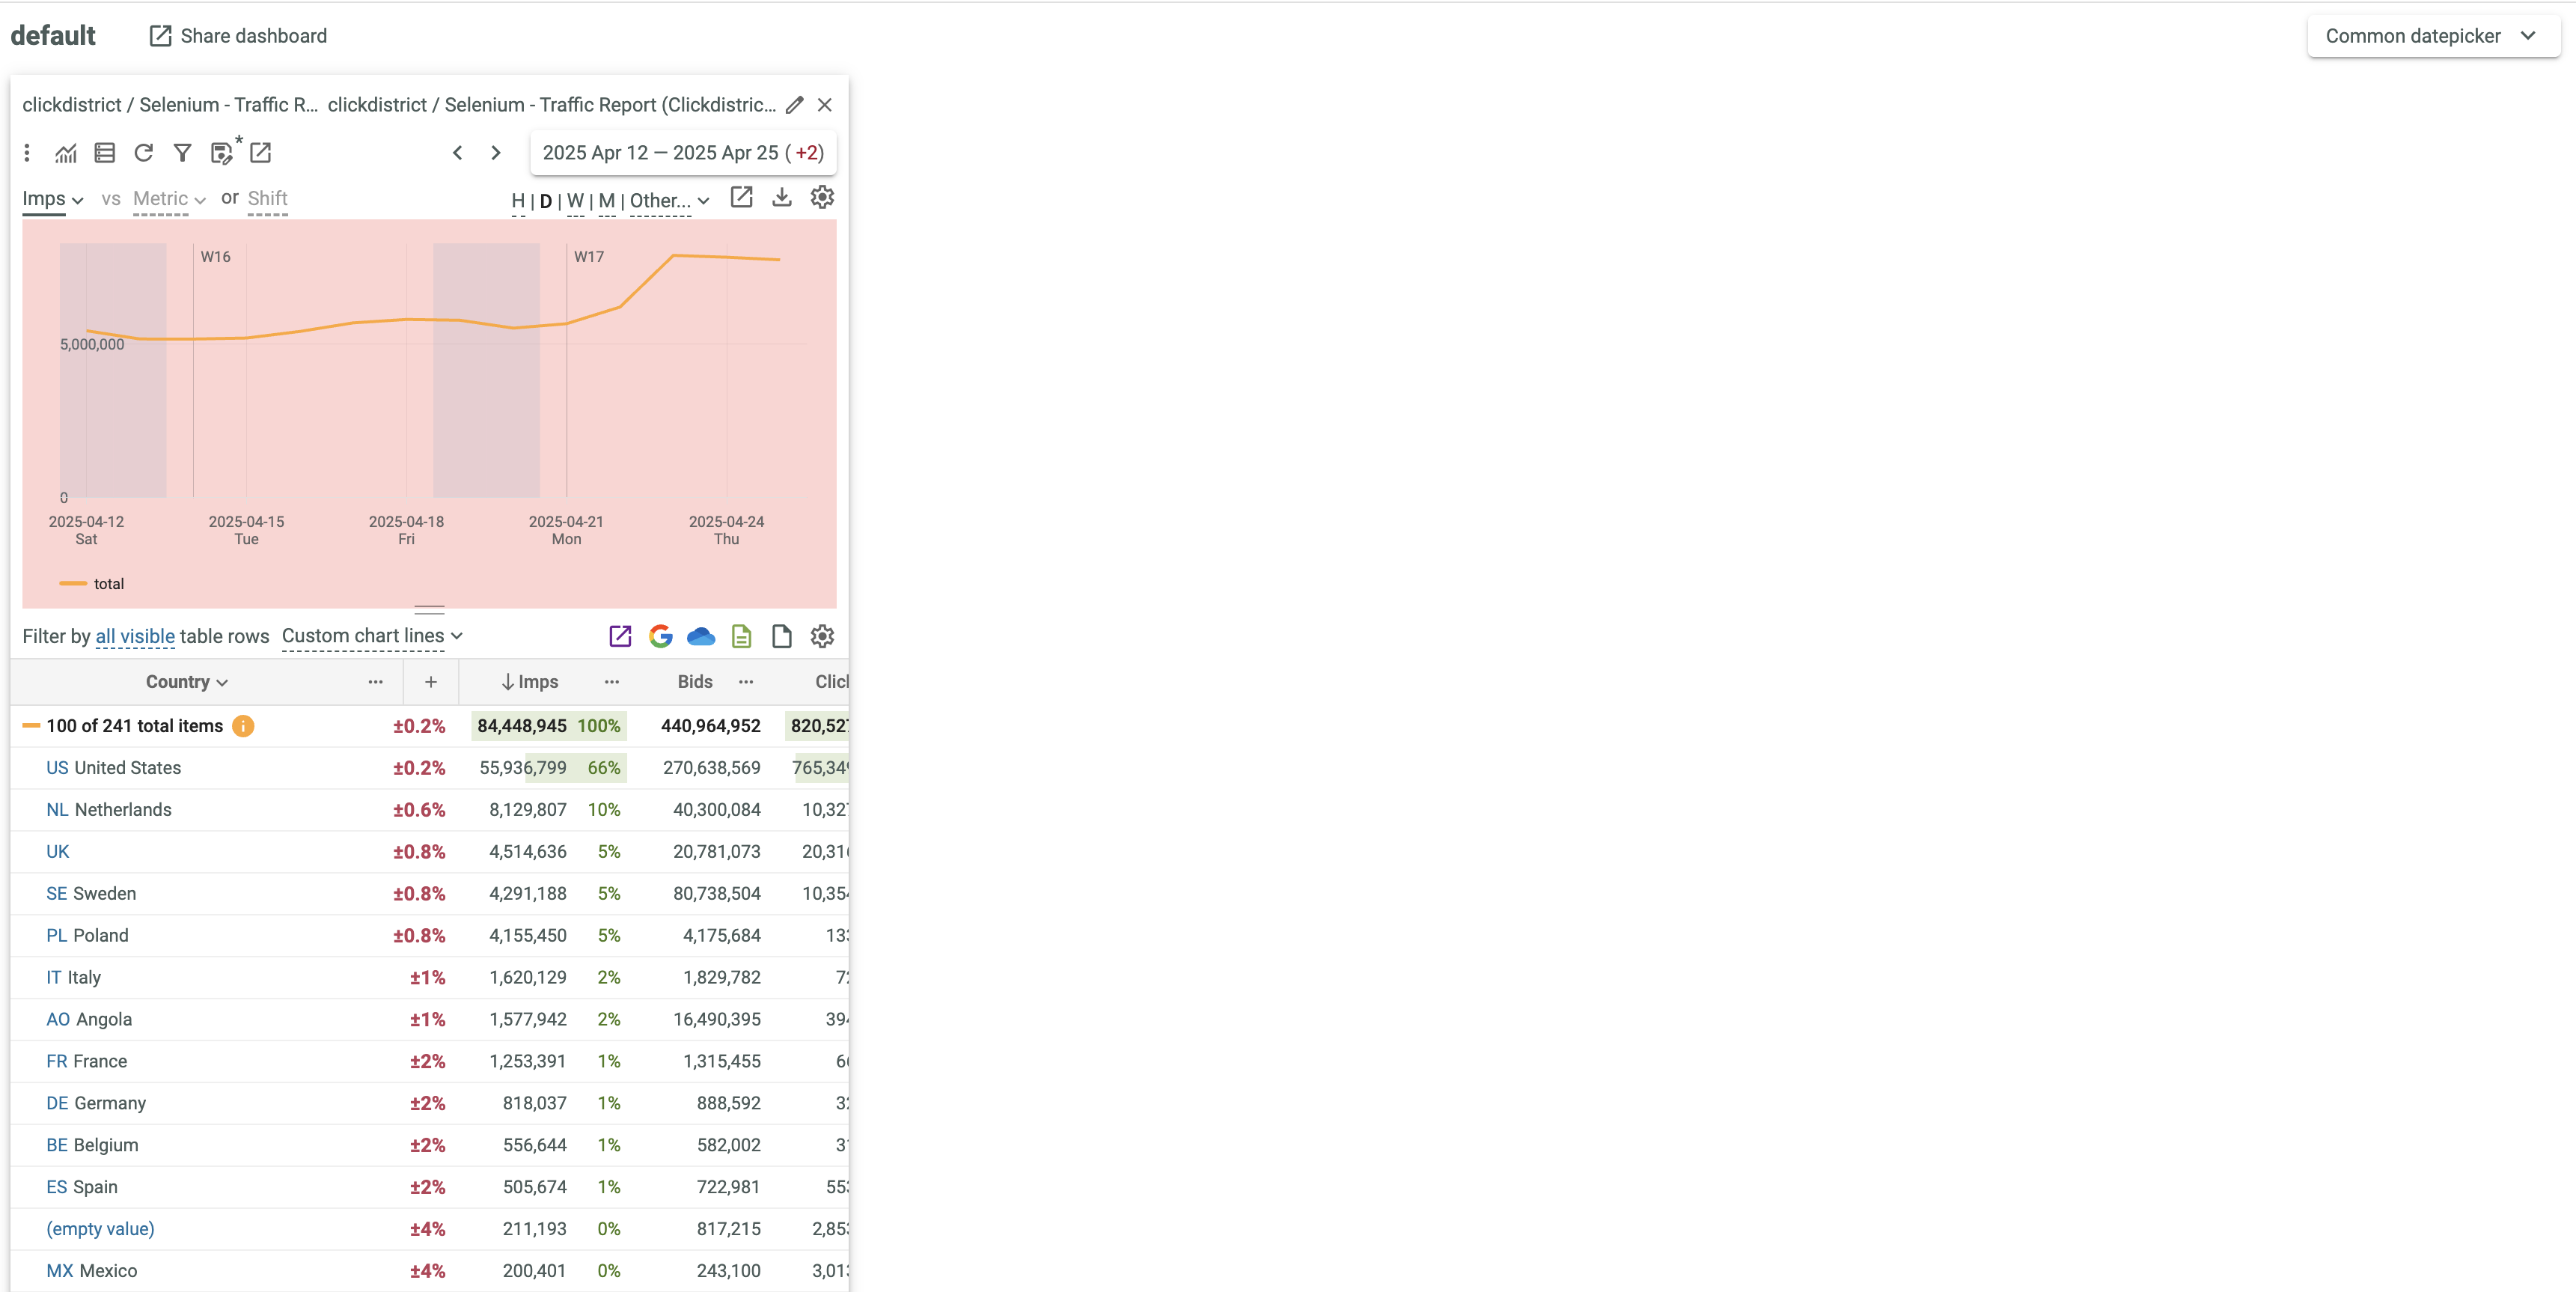This screenshot has width=2576, height=1292.
Task: Expand the Imps metric dropdown
Action: point(52,199)
